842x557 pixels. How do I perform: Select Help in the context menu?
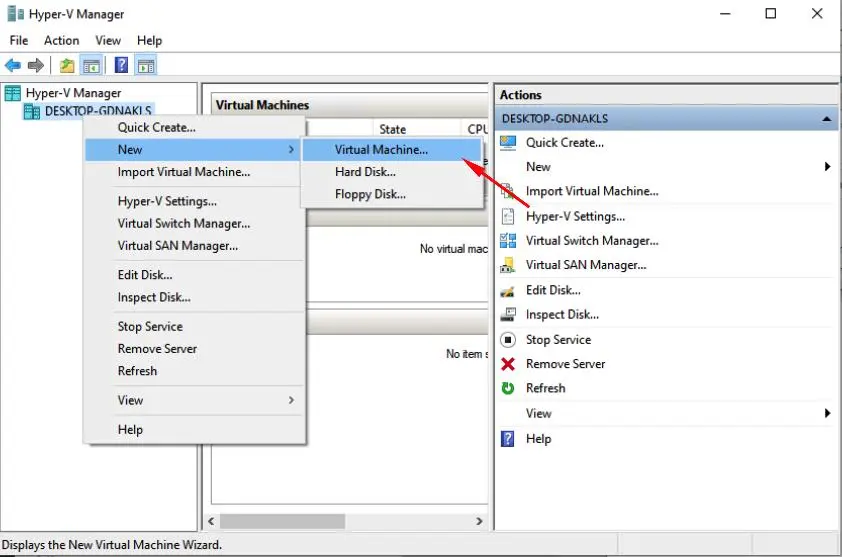[x=194, y=430]
